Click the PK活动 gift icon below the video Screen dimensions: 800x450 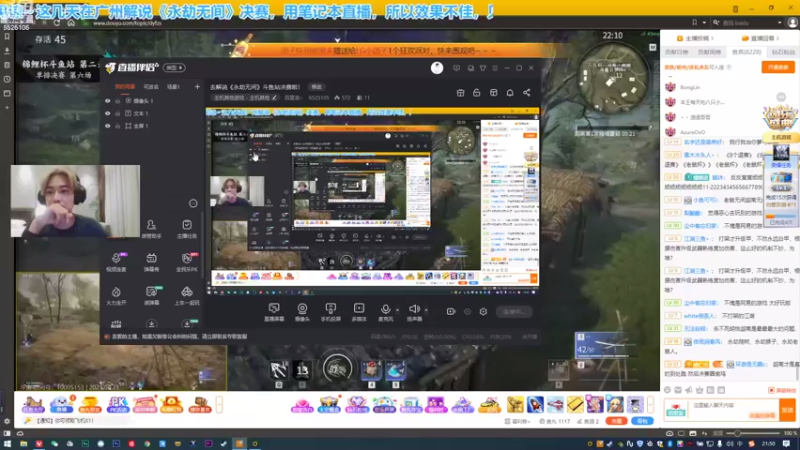pos(117,405)
